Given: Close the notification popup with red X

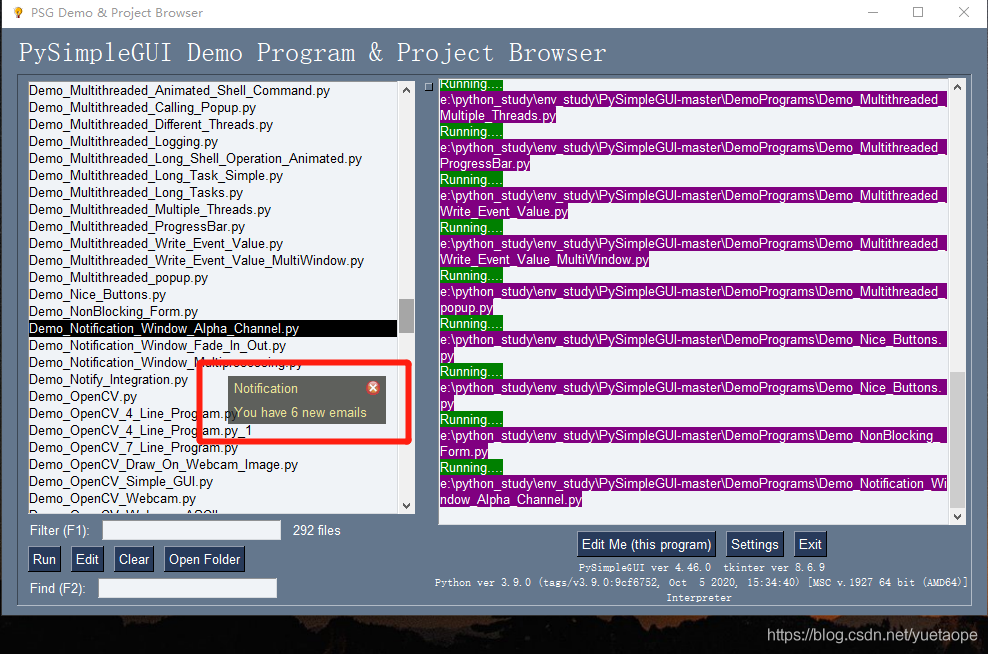Looking at the screenshot, I should [x=373, y=387].
